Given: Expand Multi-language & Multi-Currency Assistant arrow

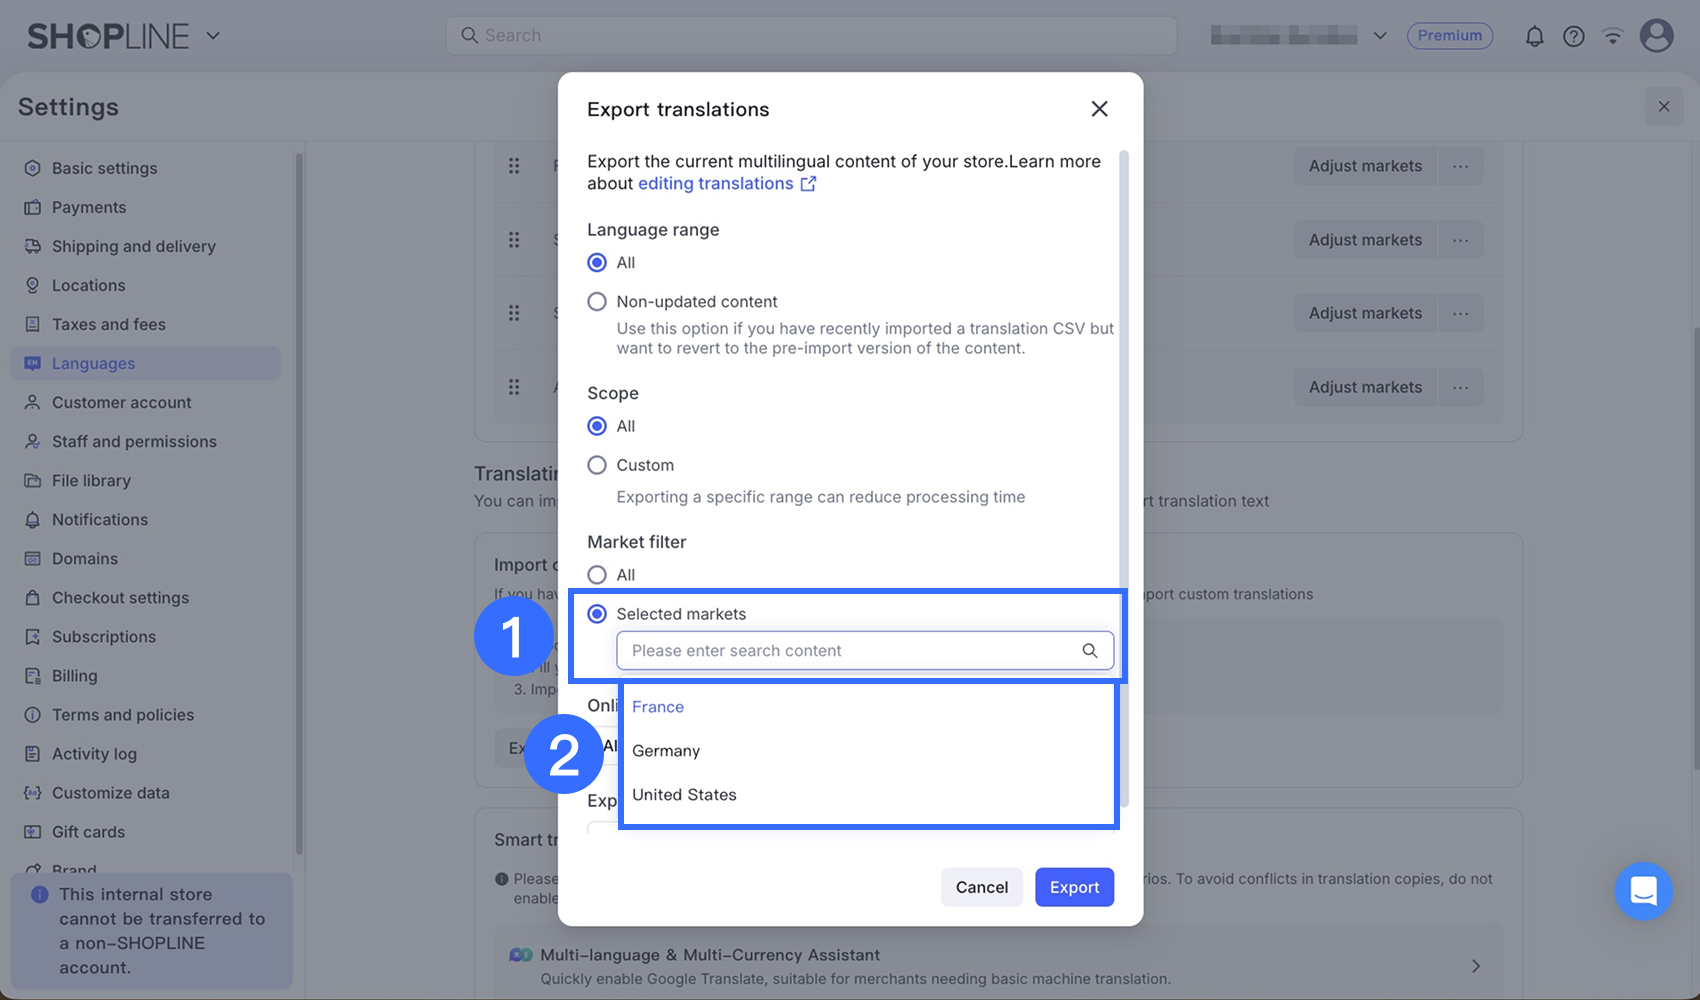Looking at the screenshot, I should (x=1476, y=966).
